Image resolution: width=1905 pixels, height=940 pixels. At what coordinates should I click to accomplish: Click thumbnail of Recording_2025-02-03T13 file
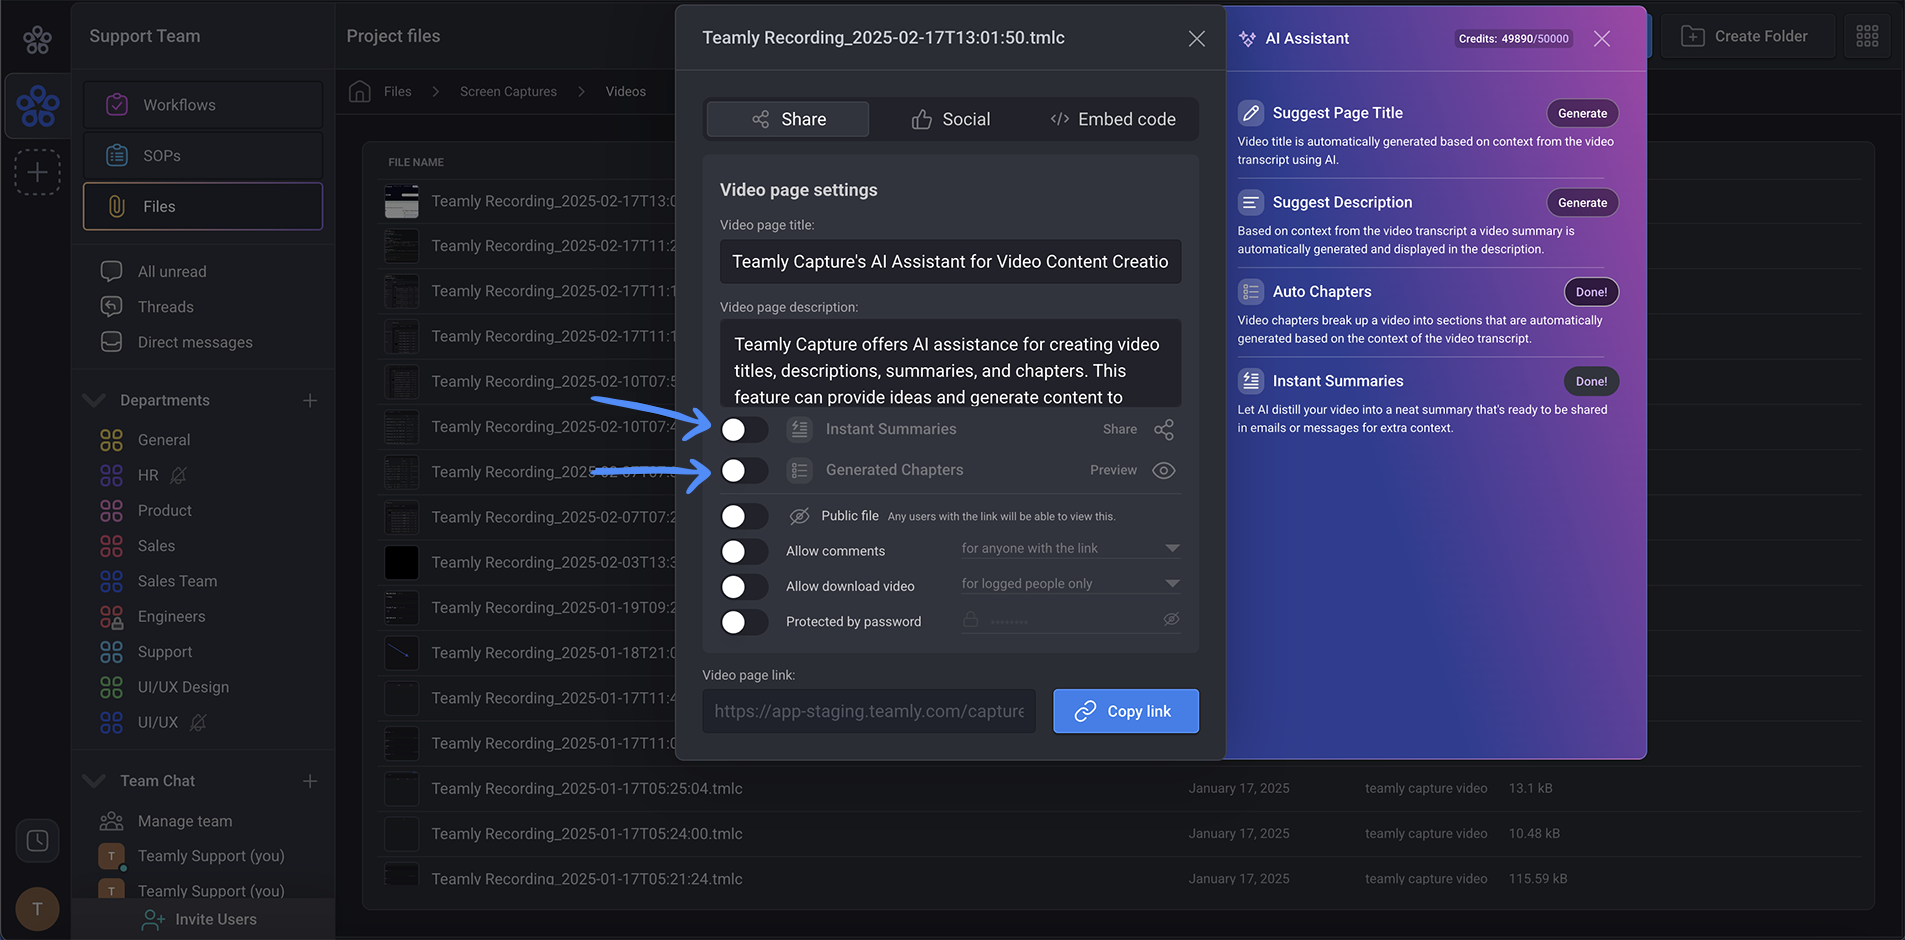point(402,562)
